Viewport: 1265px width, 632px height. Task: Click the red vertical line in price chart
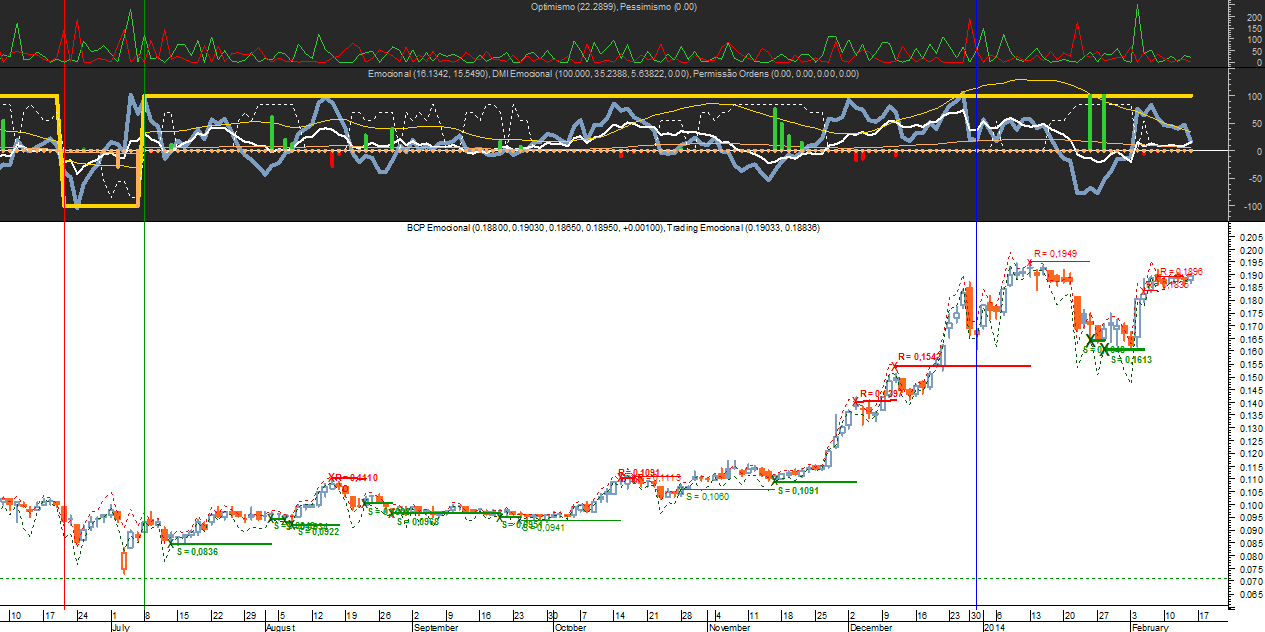tap(64, 400)
